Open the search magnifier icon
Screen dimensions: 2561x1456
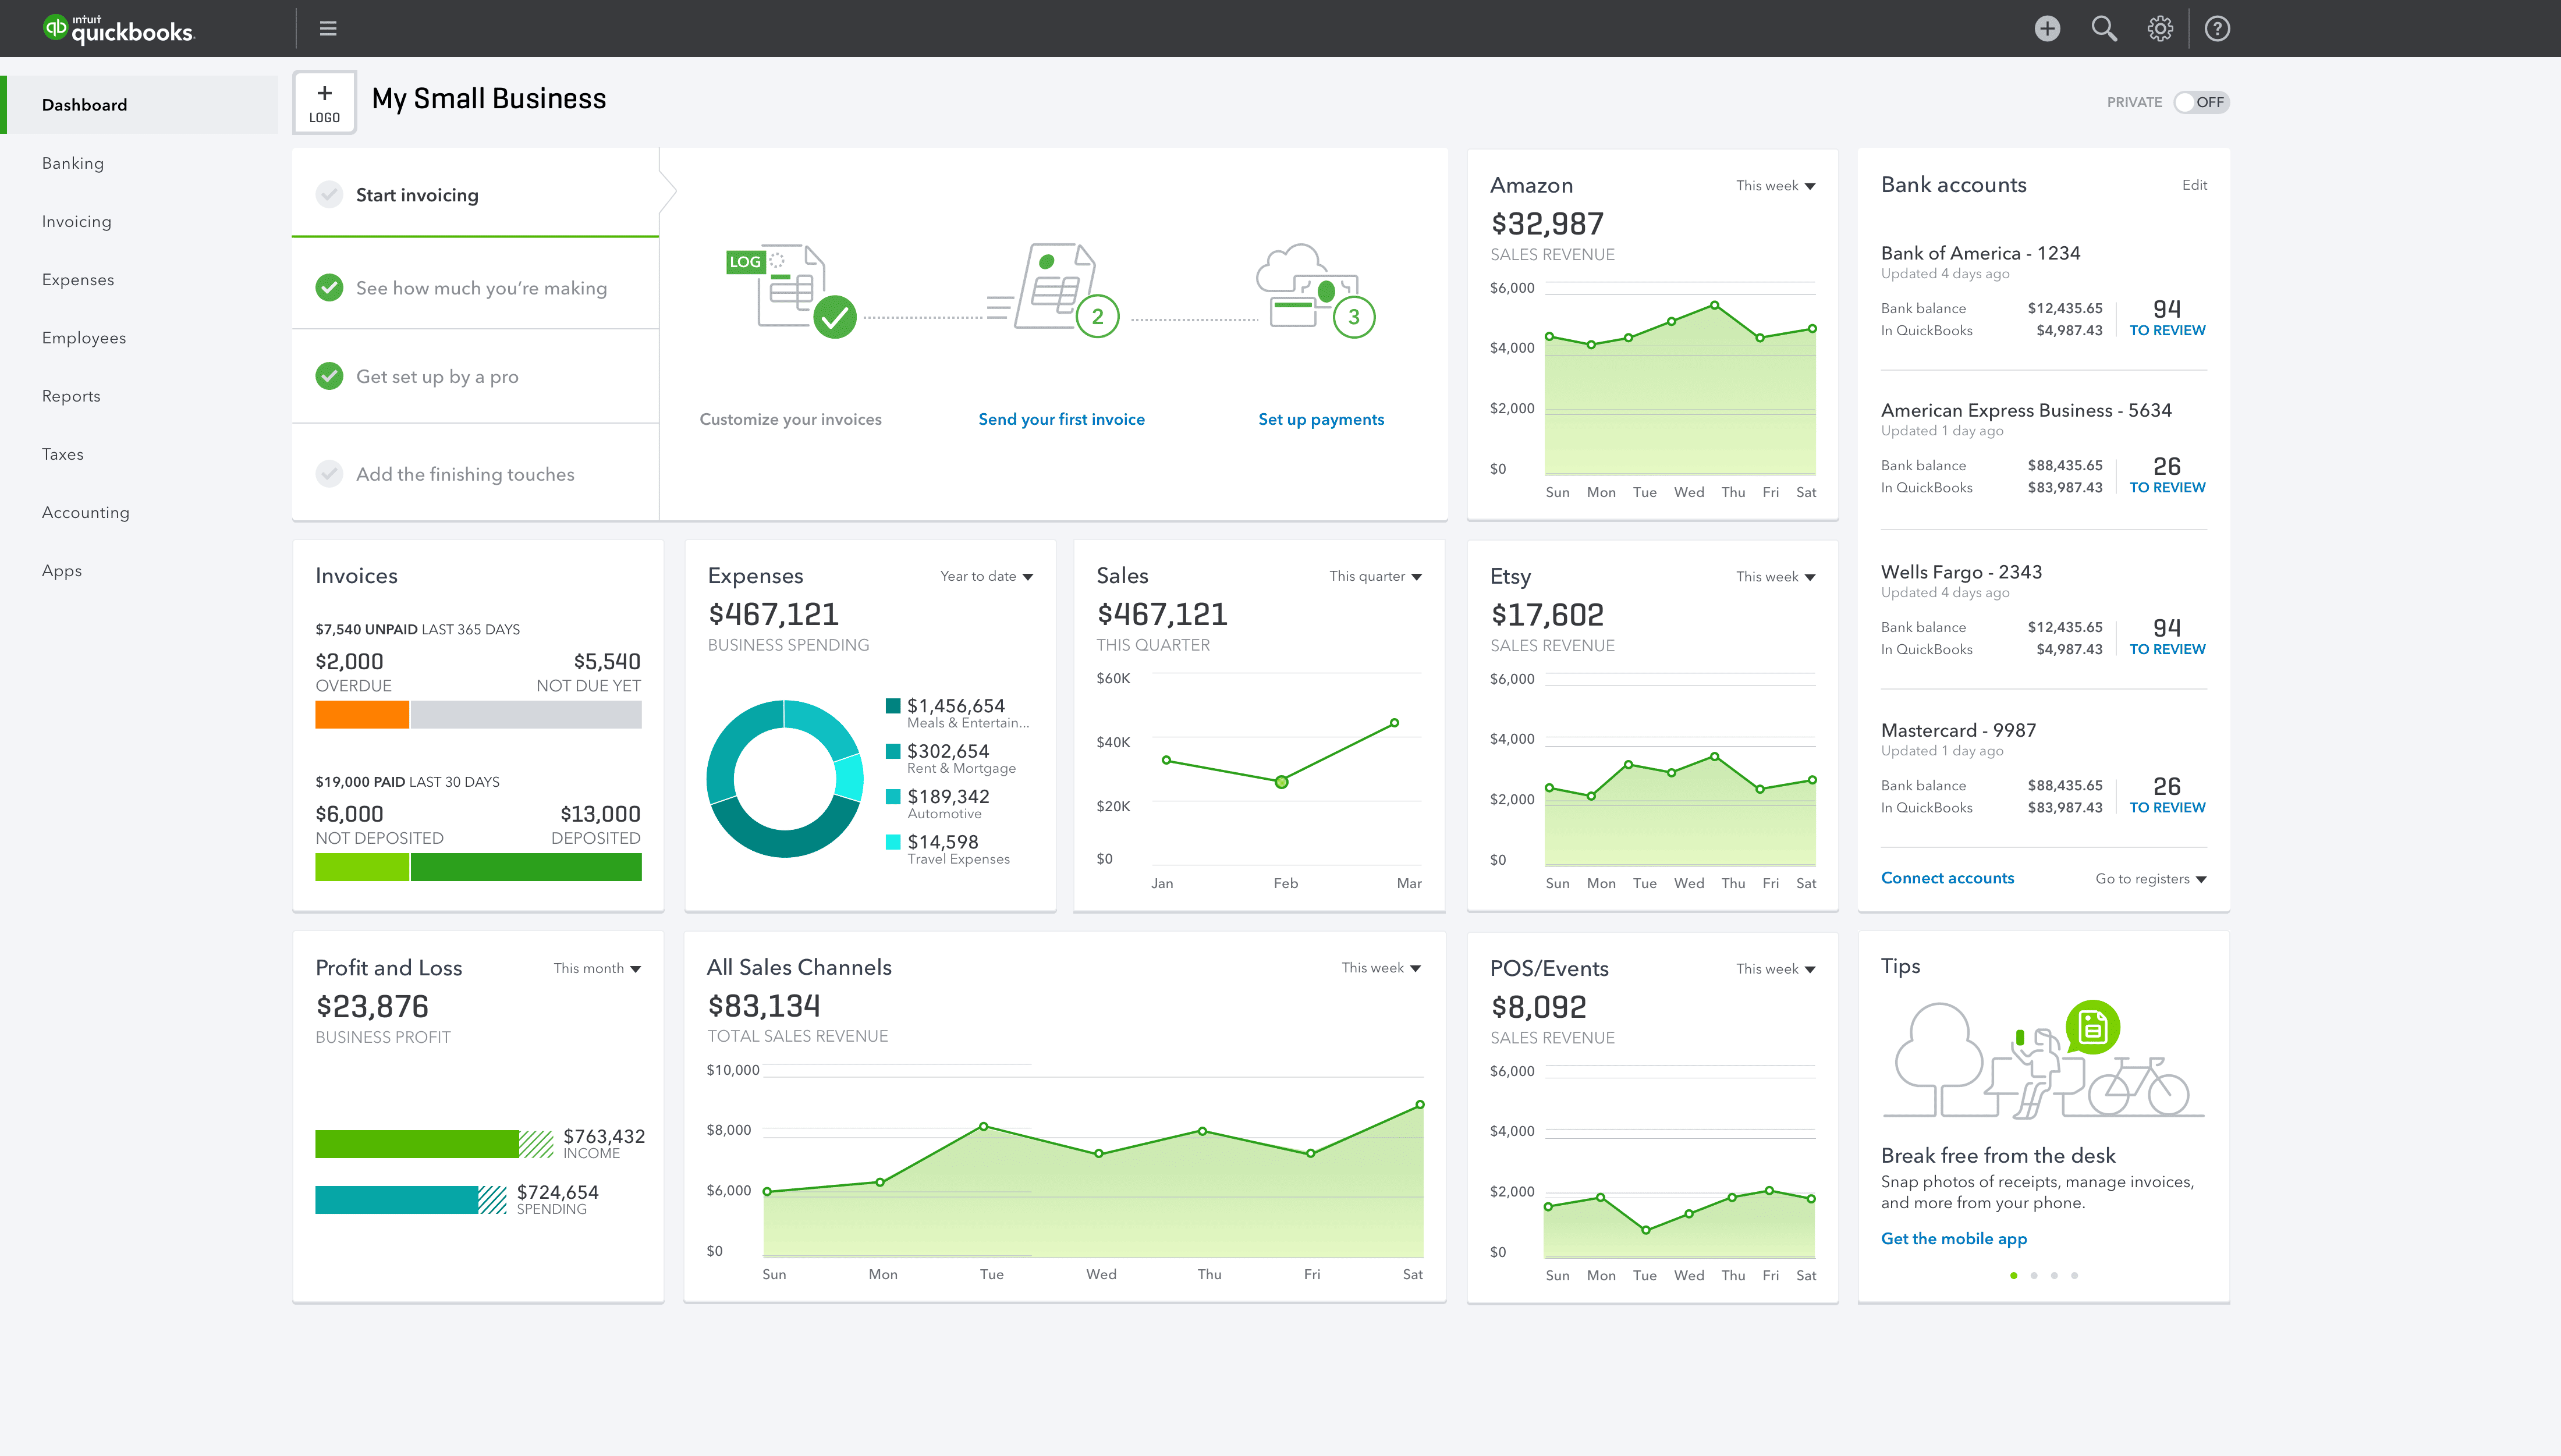[x=2104, y=28]
